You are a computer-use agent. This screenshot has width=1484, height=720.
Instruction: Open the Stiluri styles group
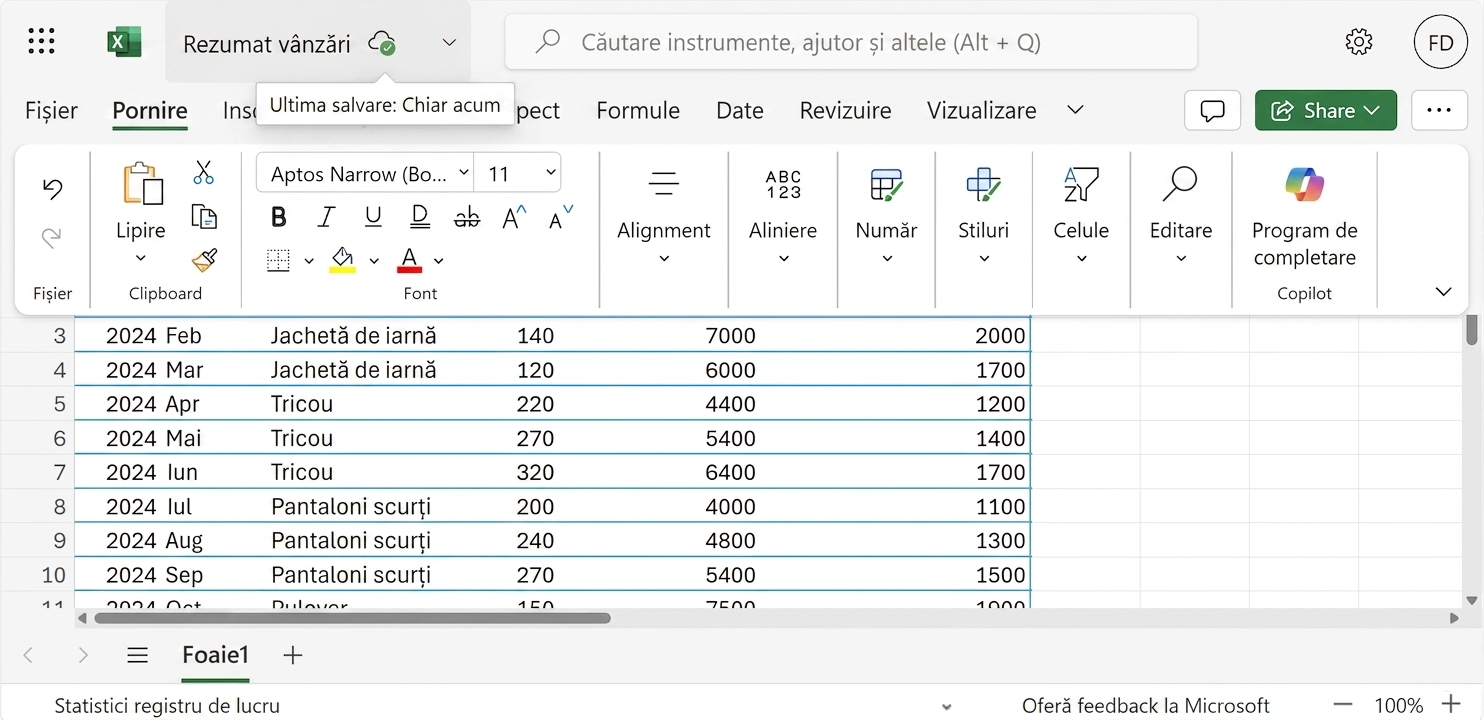click(983, 184)
